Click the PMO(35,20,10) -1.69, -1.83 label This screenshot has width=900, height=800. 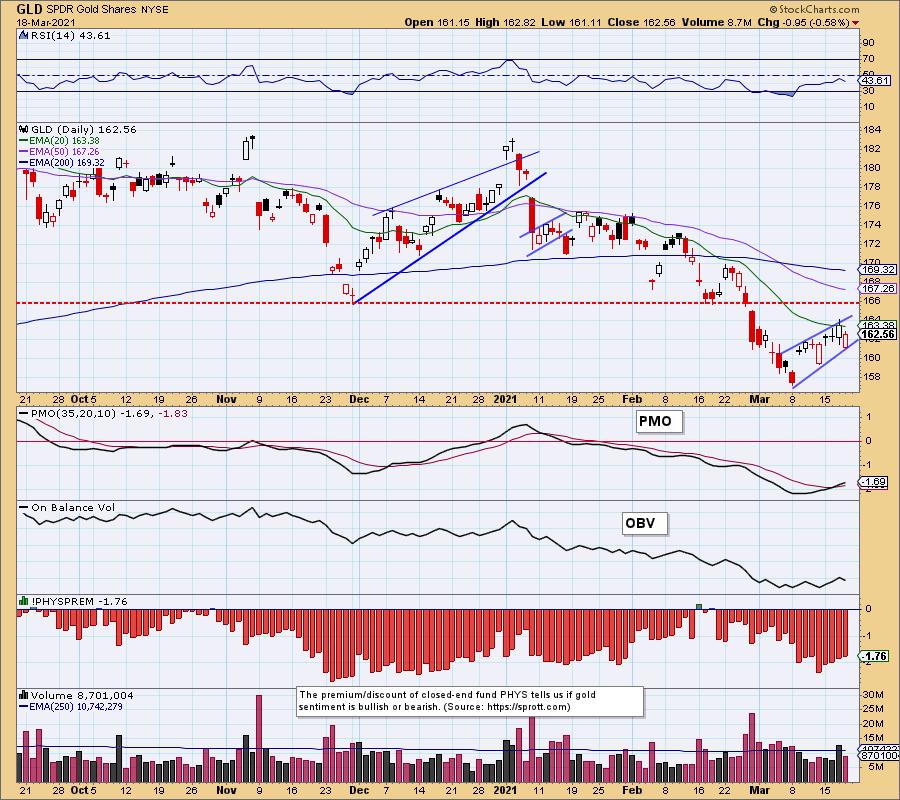pyautogui.click(x=109, y=414)
